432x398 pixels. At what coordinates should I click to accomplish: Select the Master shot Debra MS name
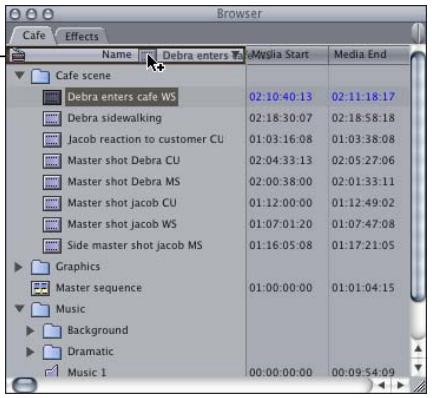[124, 182]
